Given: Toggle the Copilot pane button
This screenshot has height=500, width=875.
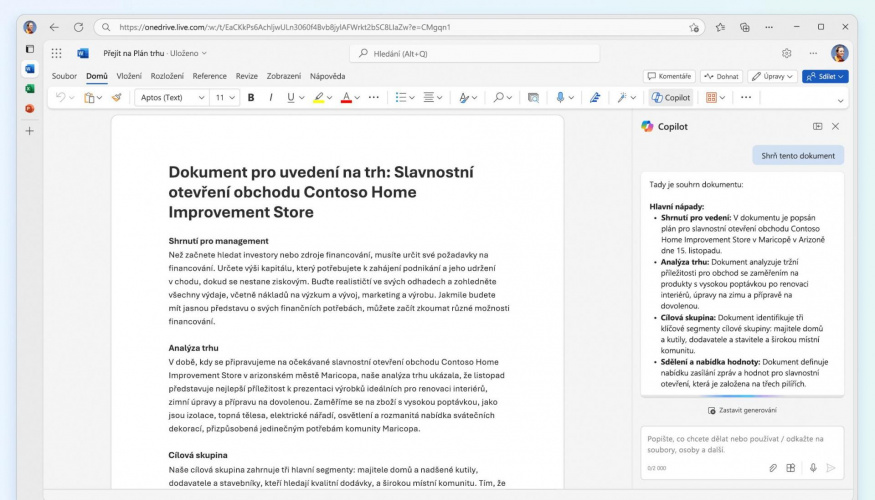Looking at the screenshot, I should (671, 98).
